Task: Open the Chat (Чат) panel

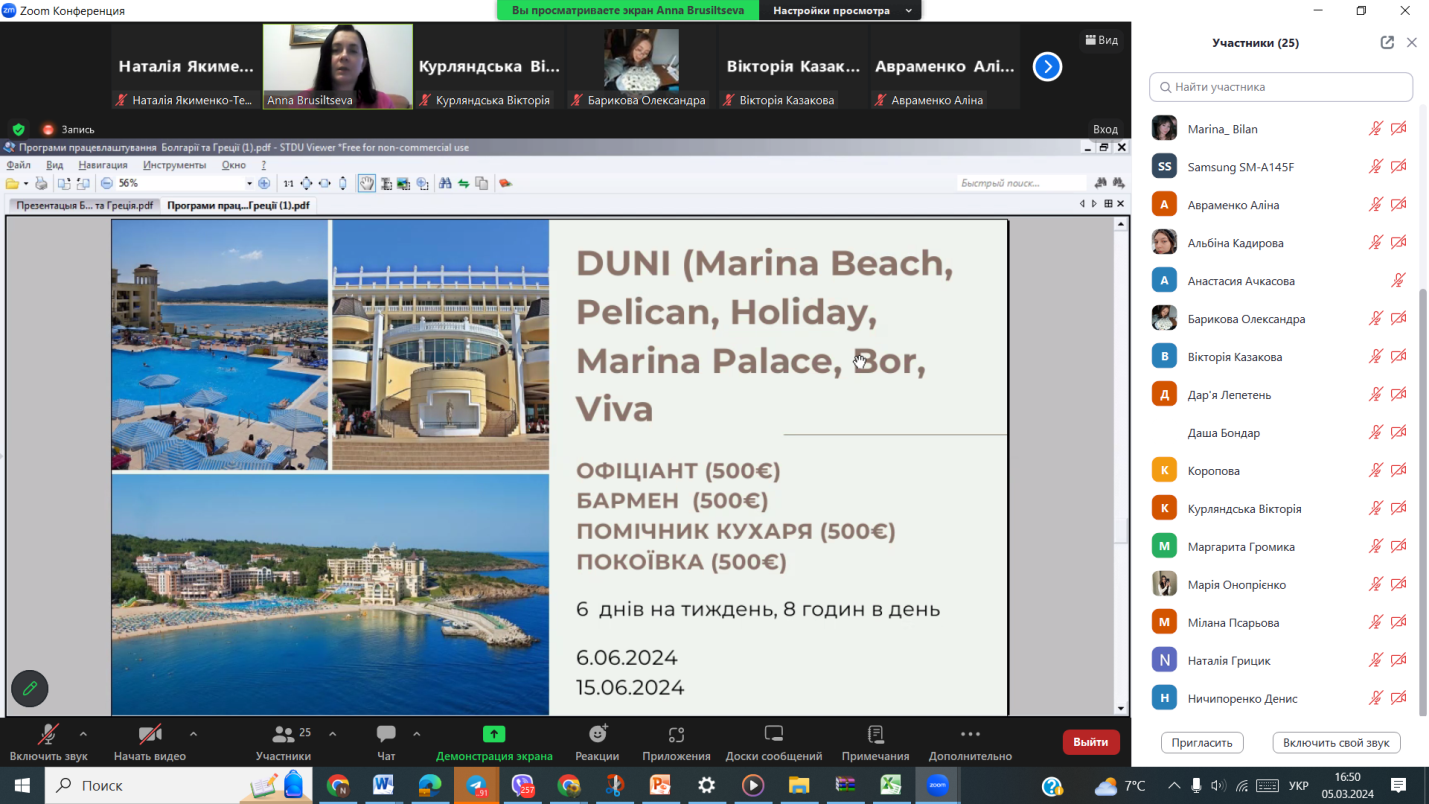Action: [x=386, y=735]
